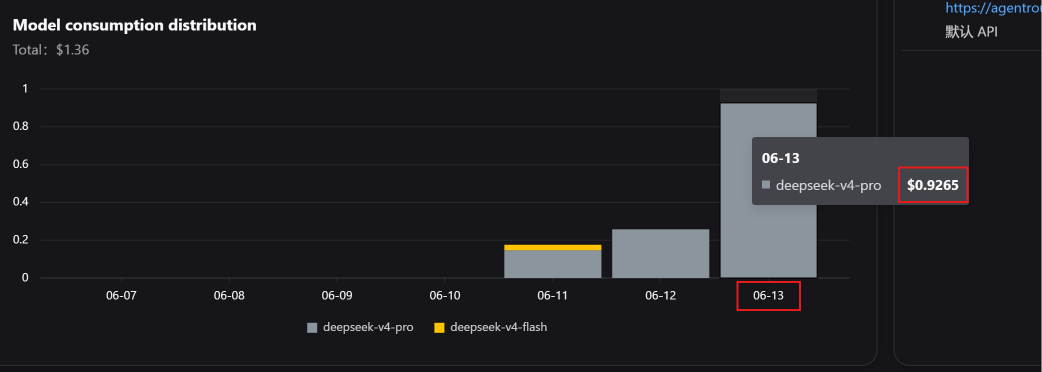
Task: Click the Model consumption distribution heading
Action: coord(134,25)
